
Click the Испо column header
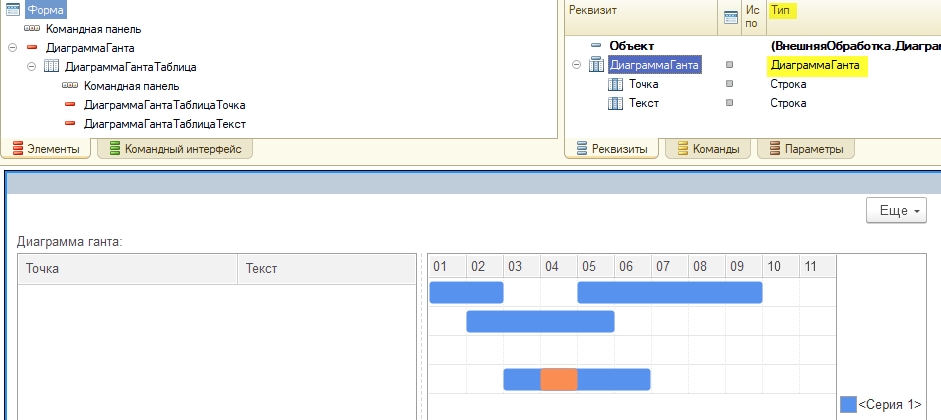coord(753,17)
